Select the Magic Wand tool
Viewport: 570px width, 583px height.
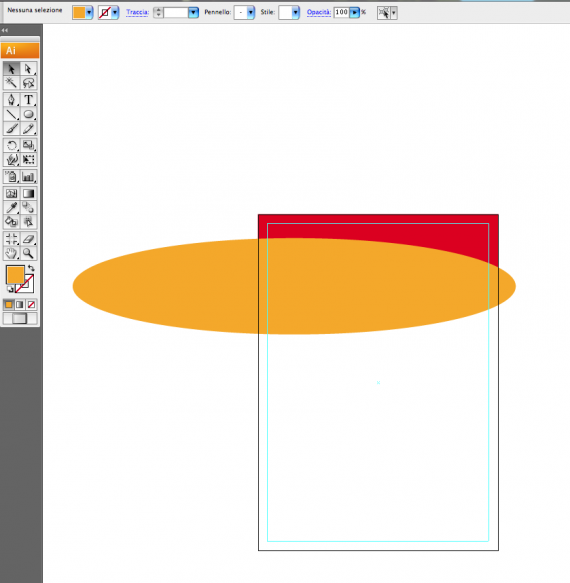(12, 83)
